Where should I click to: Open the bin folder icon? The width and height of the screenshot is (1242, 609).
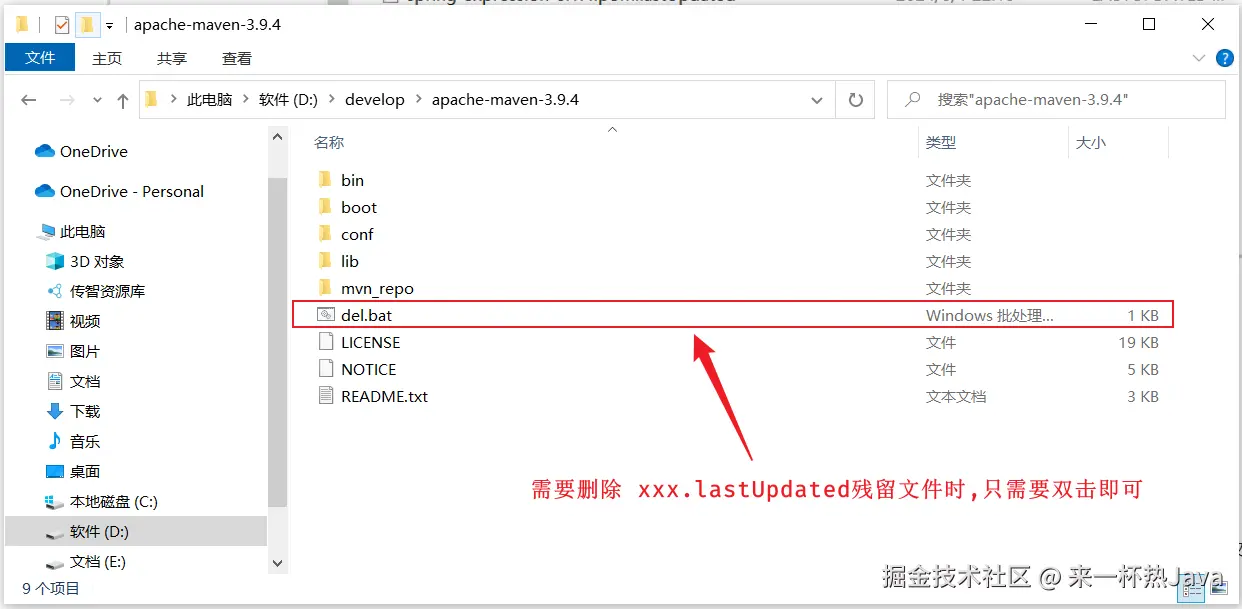pyautogui.click(x=324, y=179)
